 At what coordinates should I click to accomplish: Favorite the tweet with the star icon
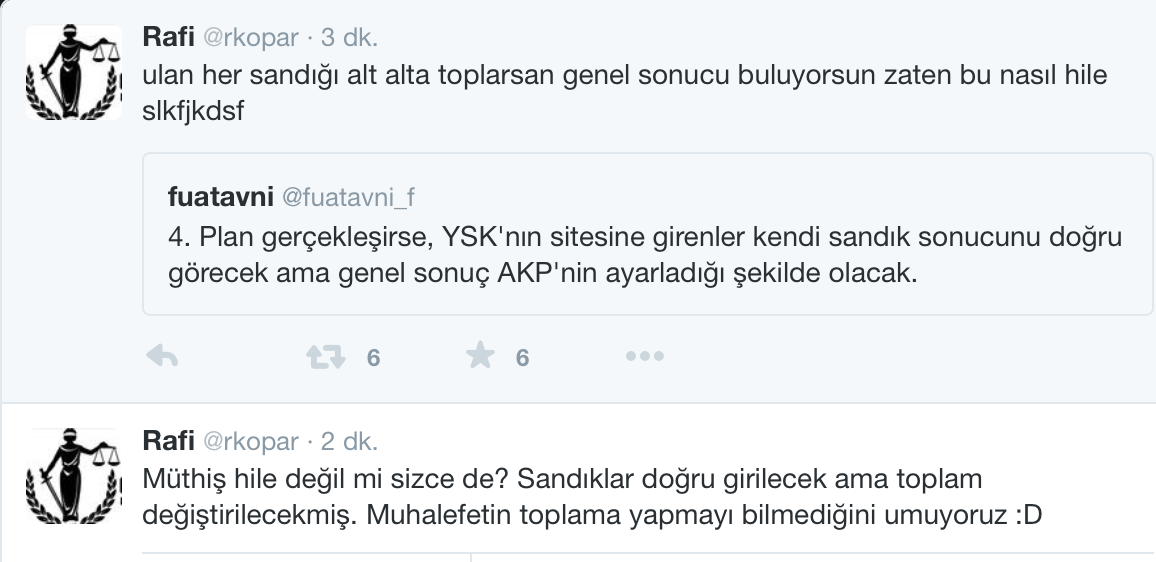click(x=481, y=356)
